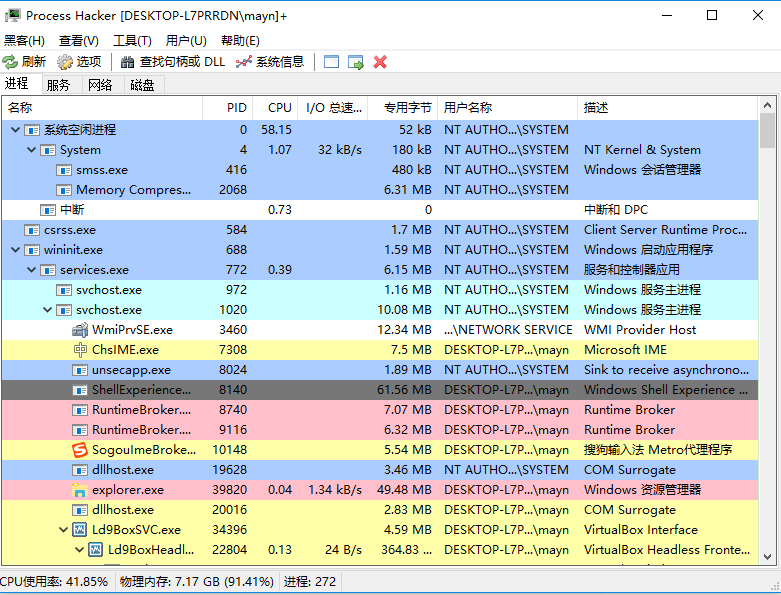Click Find Window and Thread icon with green arrow
Screen dimensions: 781x595
[x=356, y=62]
